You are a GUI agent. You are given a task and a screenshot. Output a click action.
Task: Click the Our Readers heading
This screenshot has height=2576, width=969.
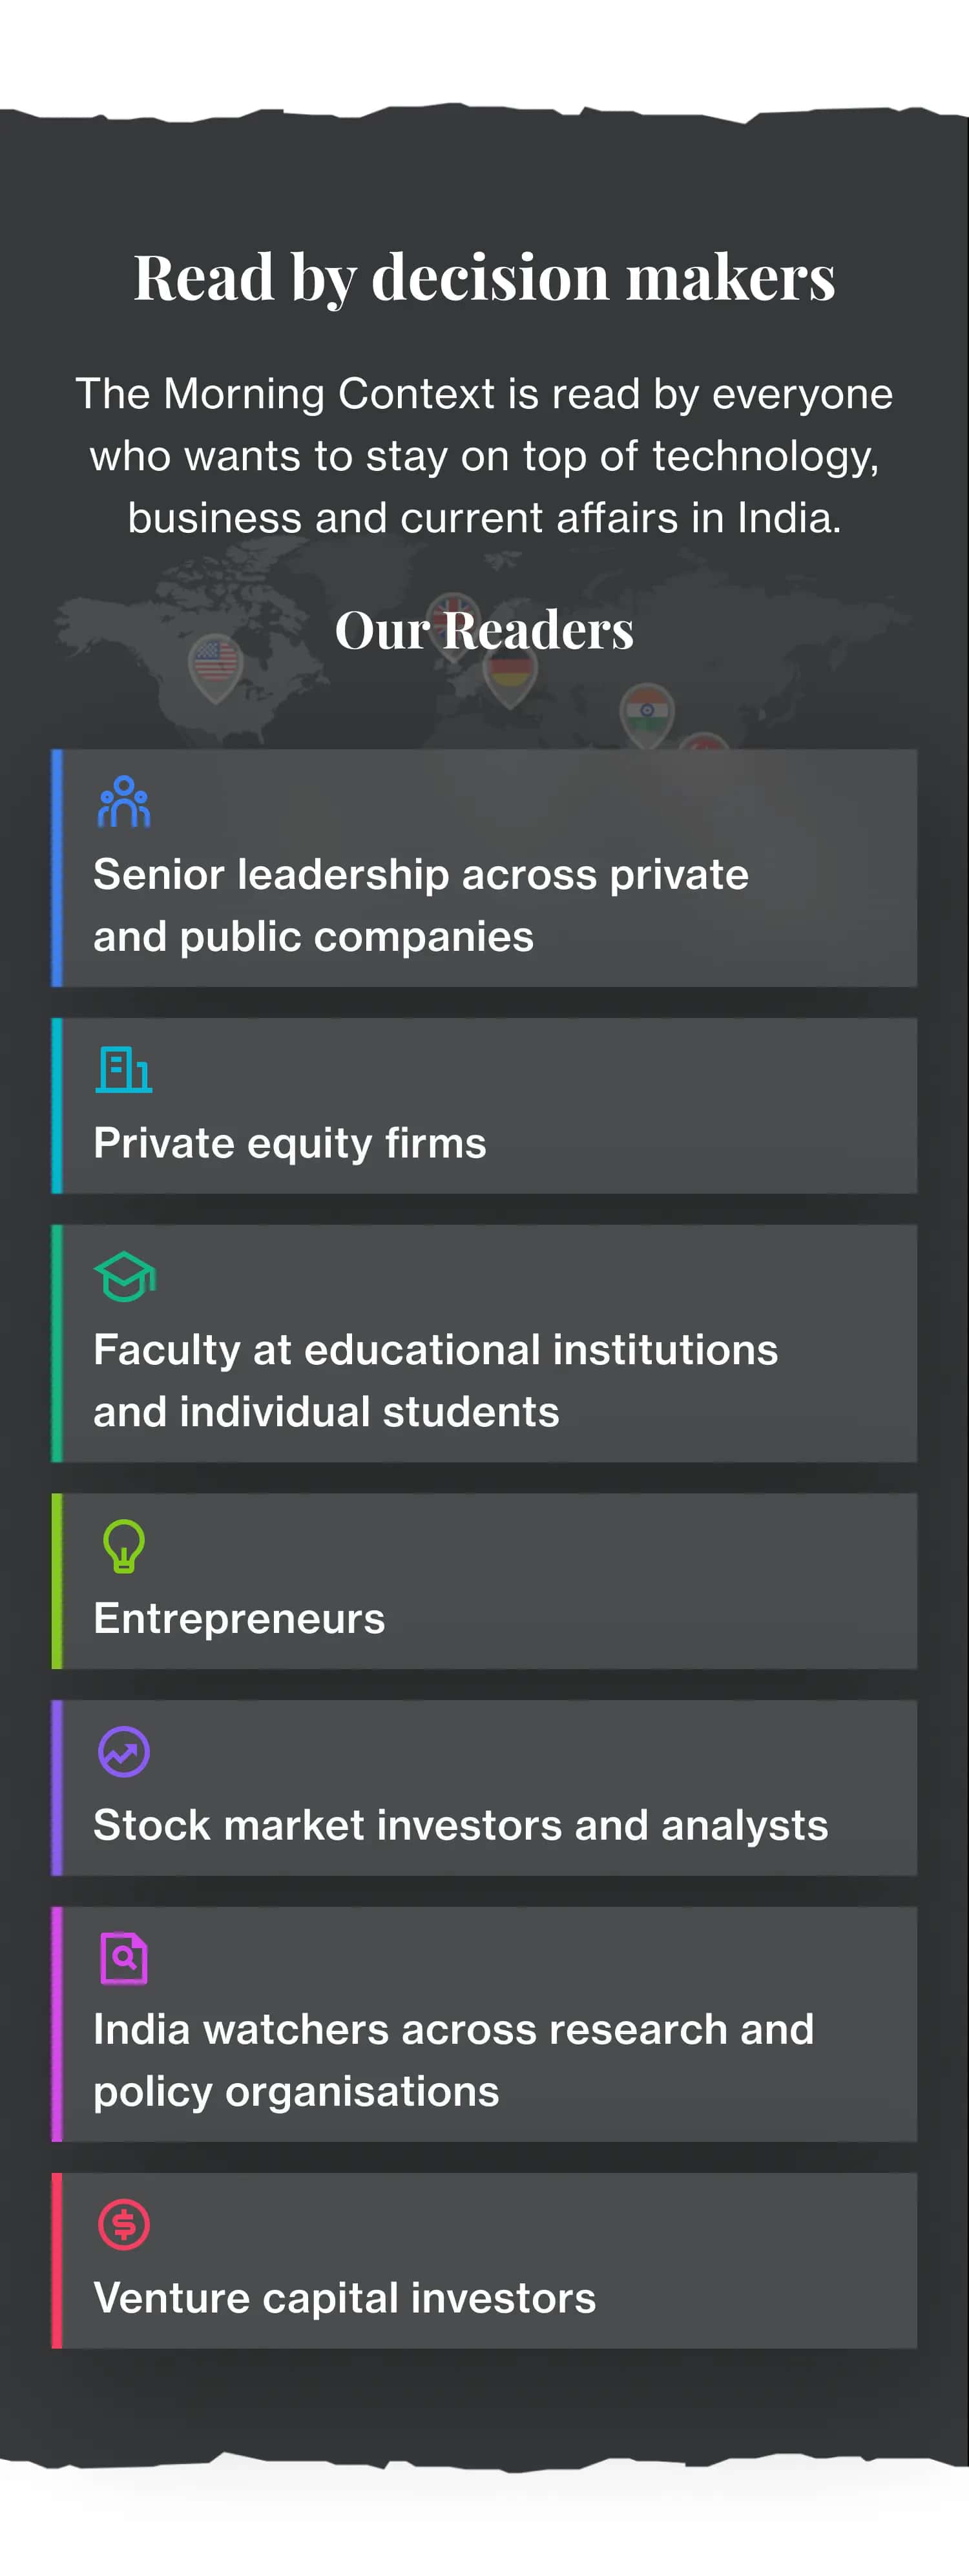coord(484,630)
